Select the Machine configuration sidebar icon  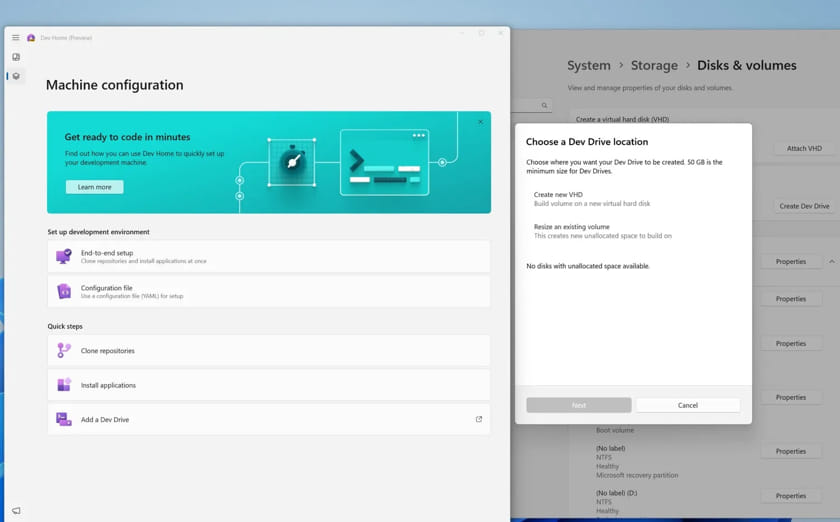click(x=16, y=76)
